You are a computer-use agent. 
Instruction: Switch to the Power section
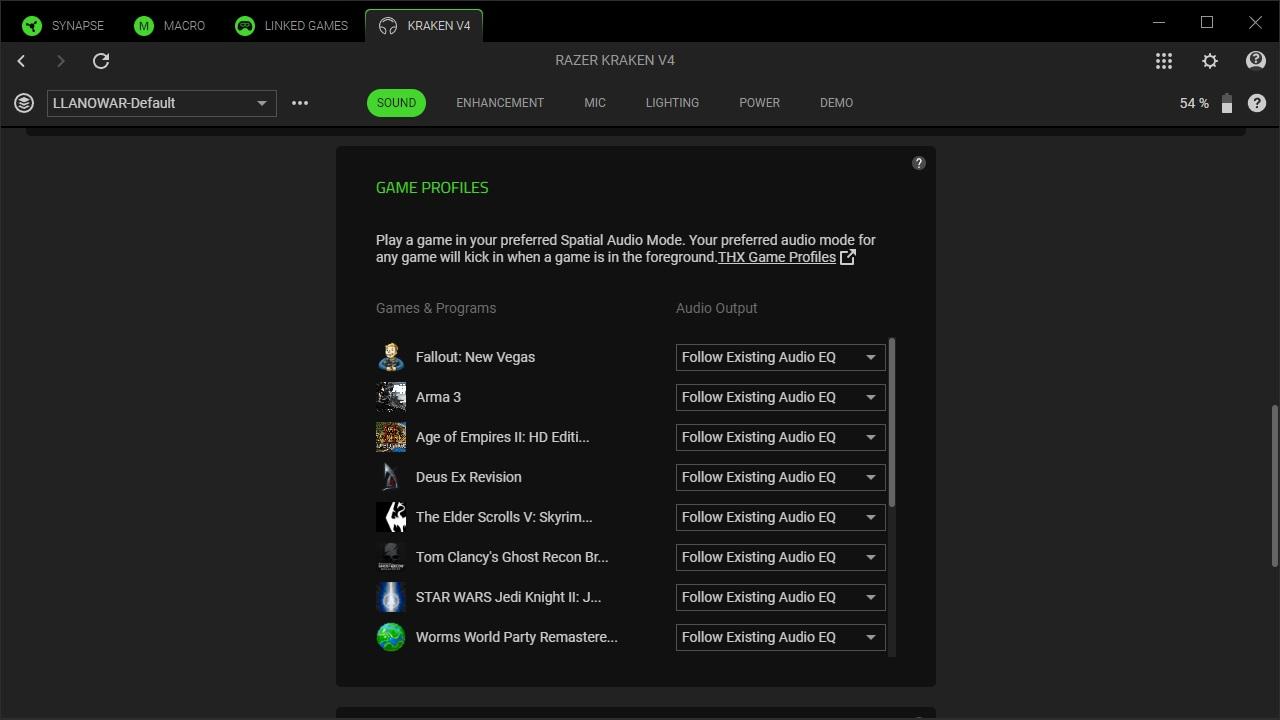pyautogui.click(x=759, y=103)
